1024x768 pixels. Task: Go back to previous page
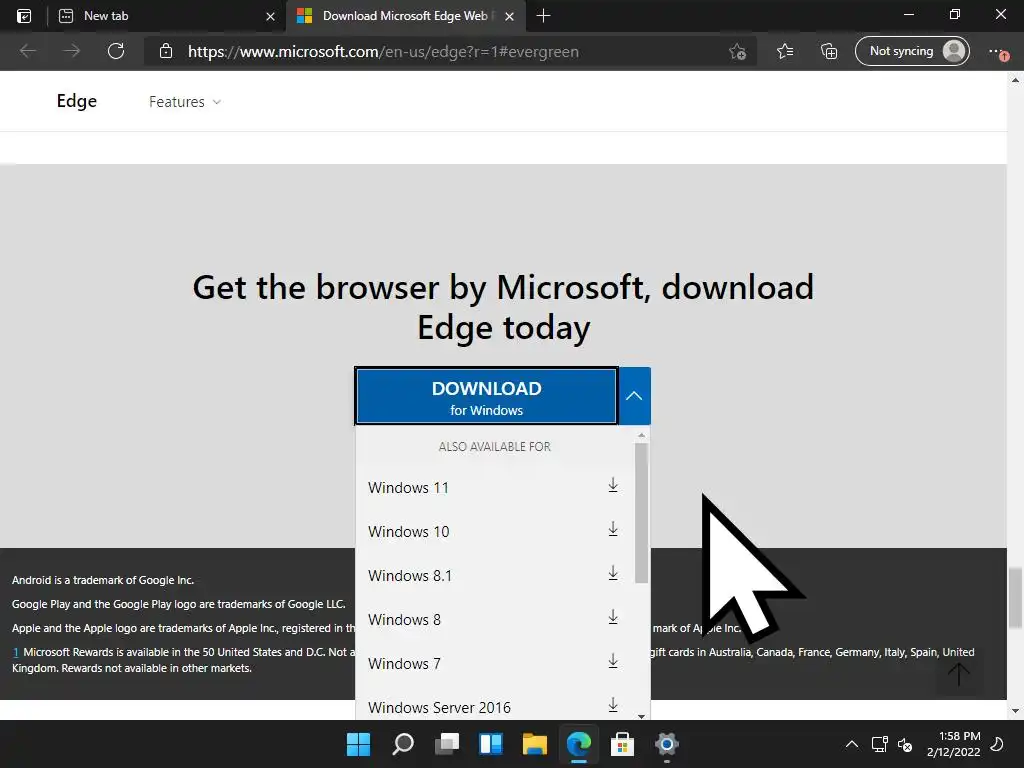click(x=27, y=51)
